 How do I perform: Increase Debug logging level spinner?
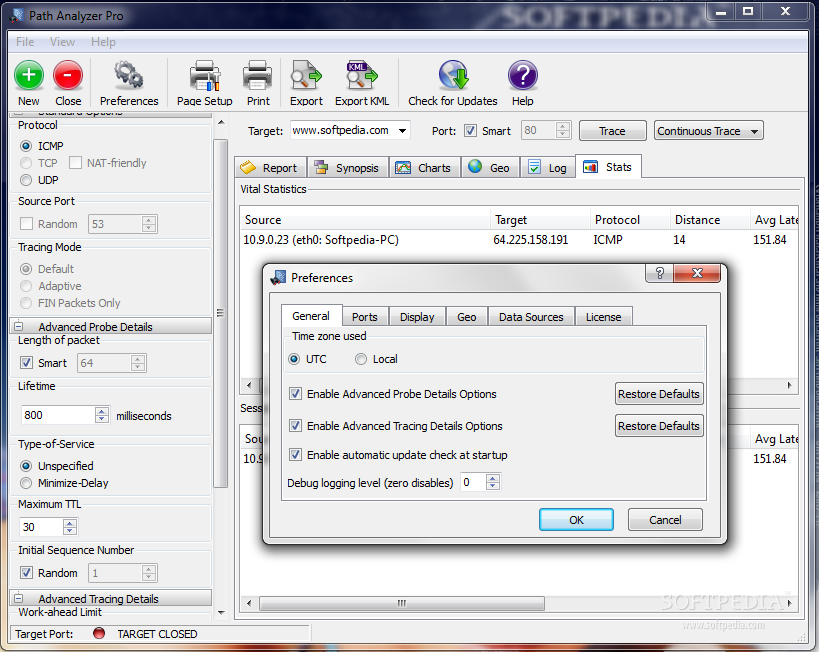[493, 478]
